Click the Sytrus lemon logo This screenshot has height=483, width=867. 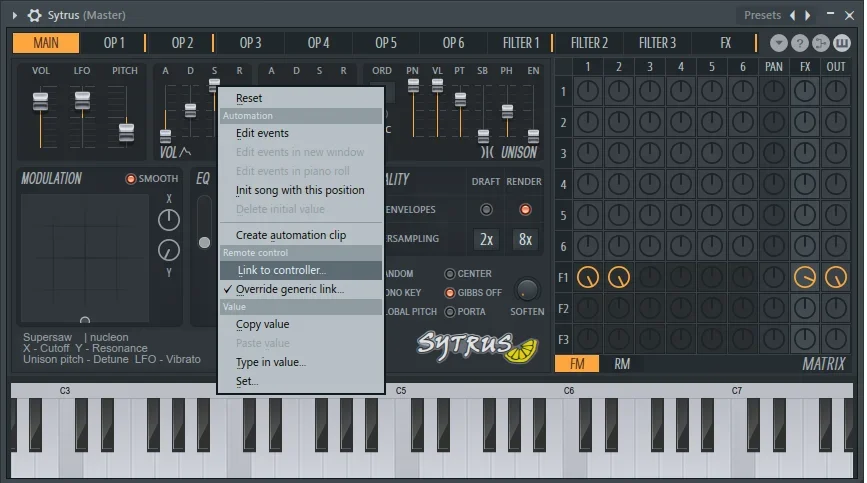tap(477, 345)
